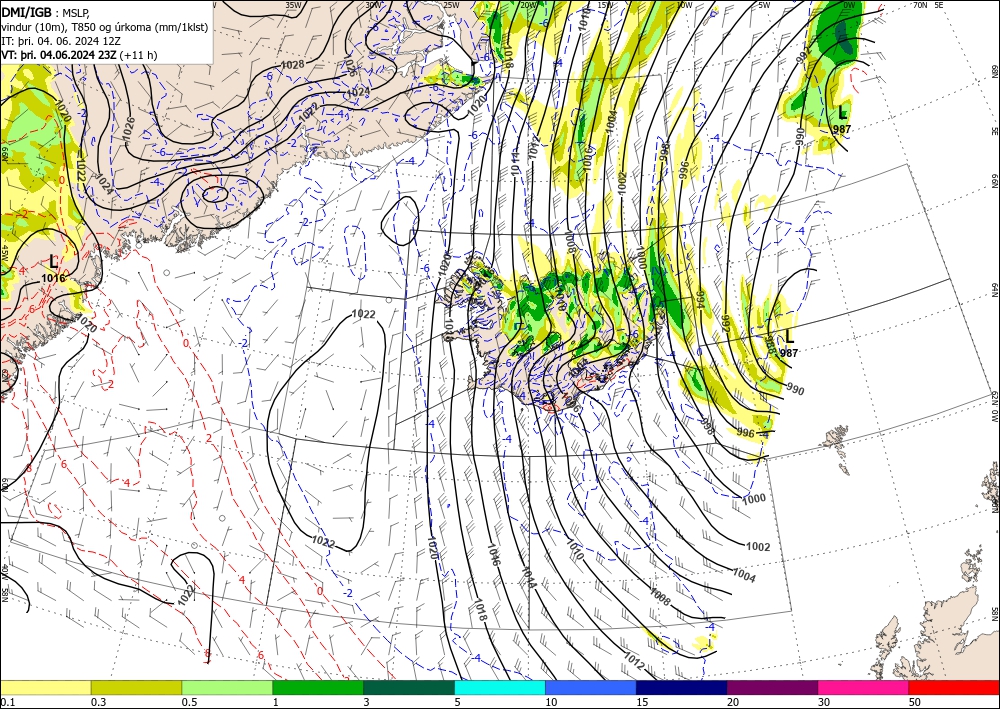Choose the purple 20 mm legend swatch
The width and height of the screenshot is (1000, 709).
point(772,687)
